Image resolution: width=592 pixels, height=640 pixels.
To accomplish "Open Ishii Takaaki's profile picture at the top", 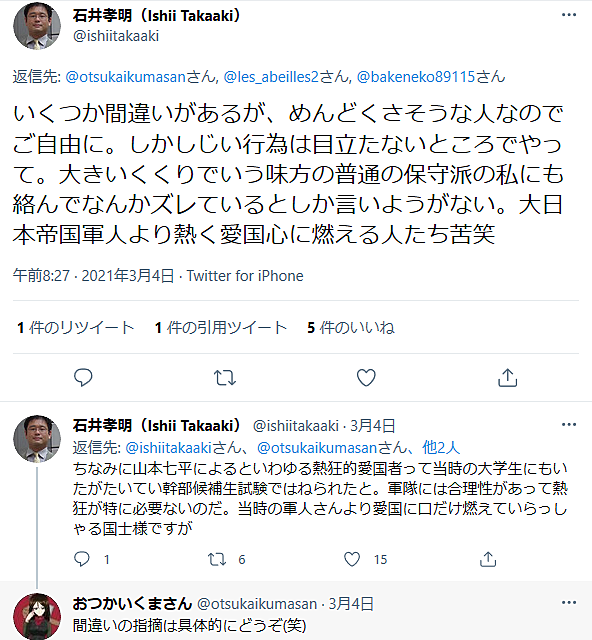I will point(37,26).
